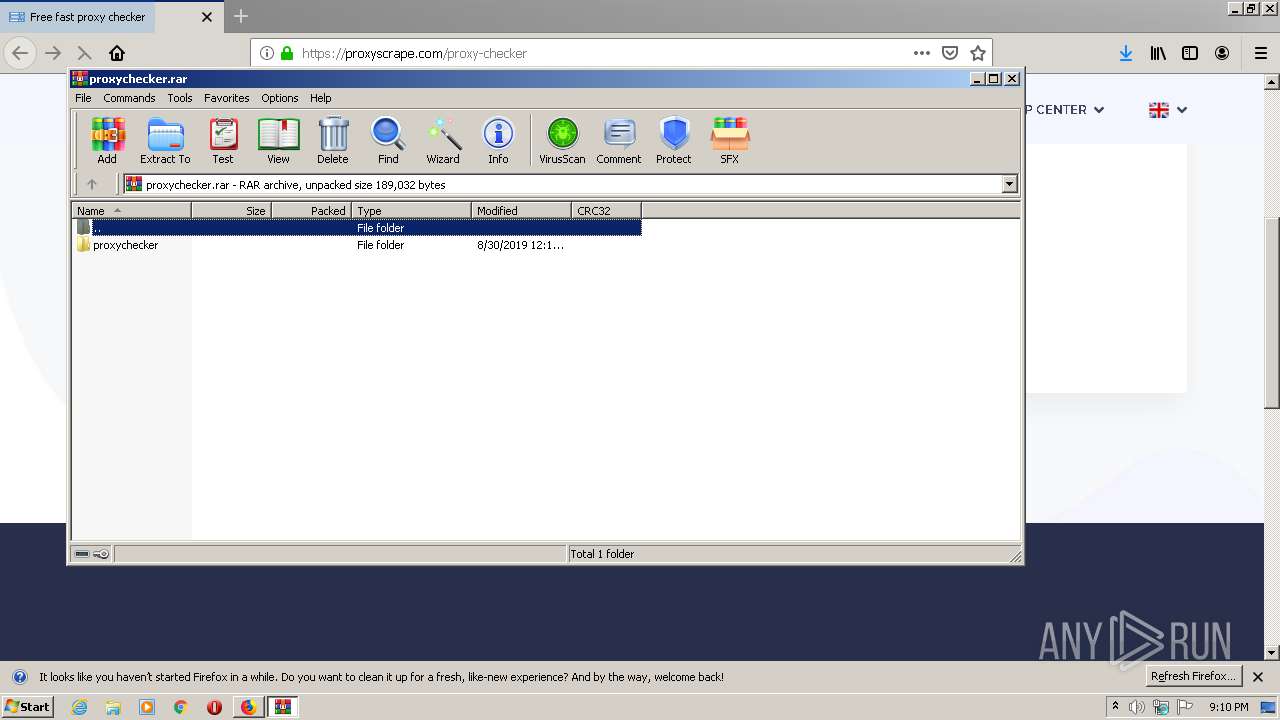This screenshot has height=720, width=1280.
Task: Sort by the Name column header
Action: pos(131,211)
